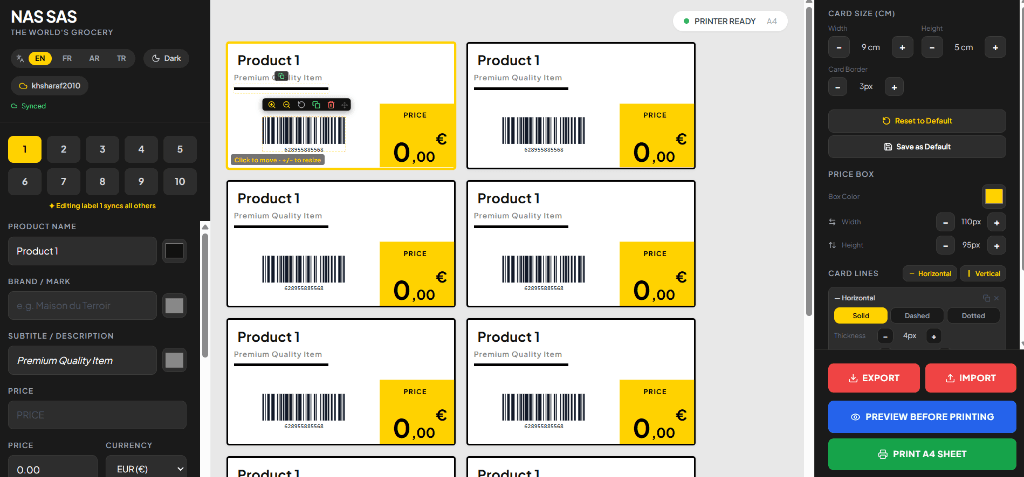Screen dimensions: 1024x477
Task: Decrease the price box height
Action: (x=945, y=246)
